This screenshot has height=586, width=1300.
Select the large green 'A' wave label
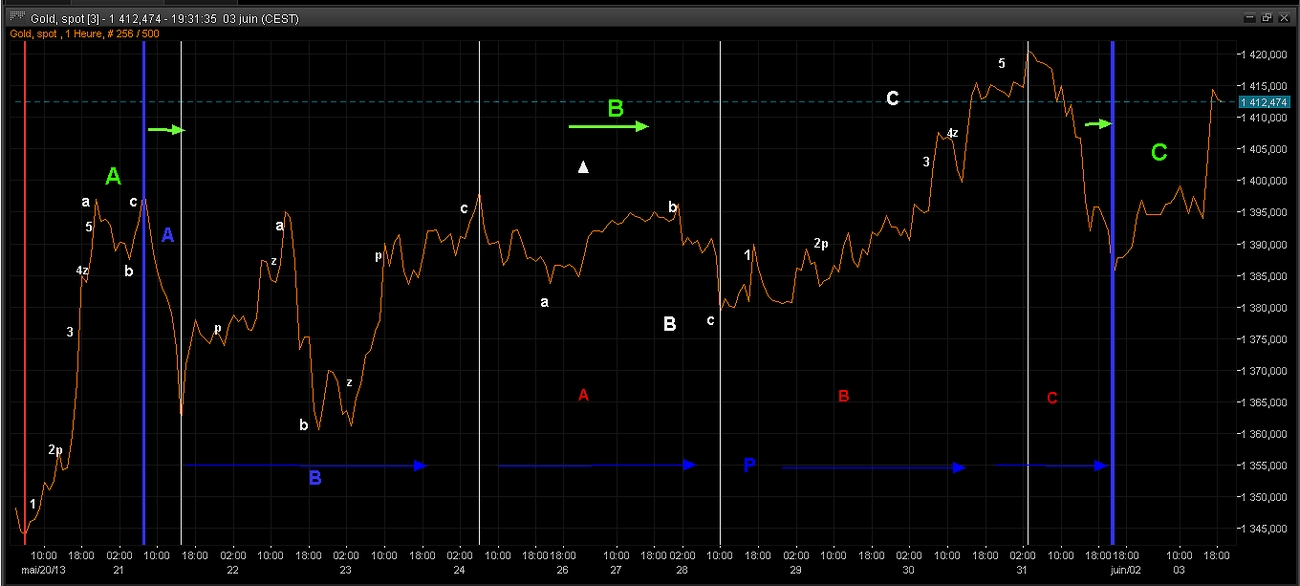(x=113, y=177)
